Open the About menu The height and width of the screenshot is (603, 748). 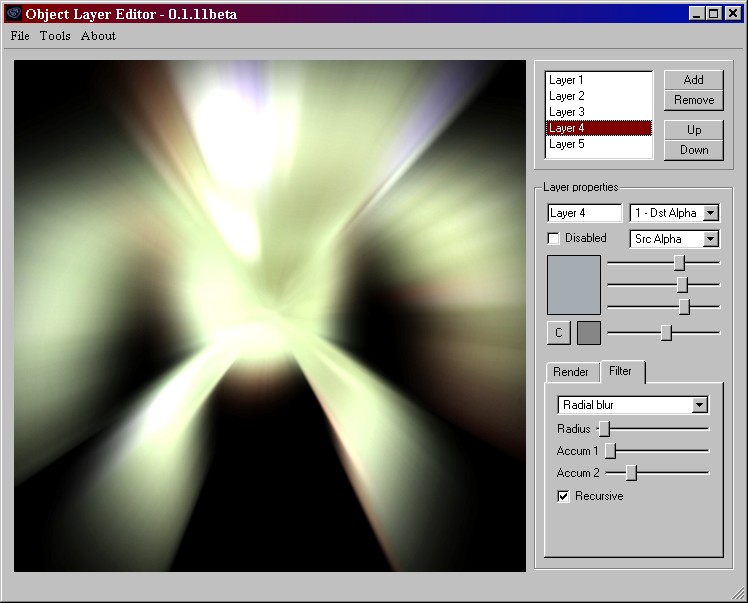click(98, 36)
